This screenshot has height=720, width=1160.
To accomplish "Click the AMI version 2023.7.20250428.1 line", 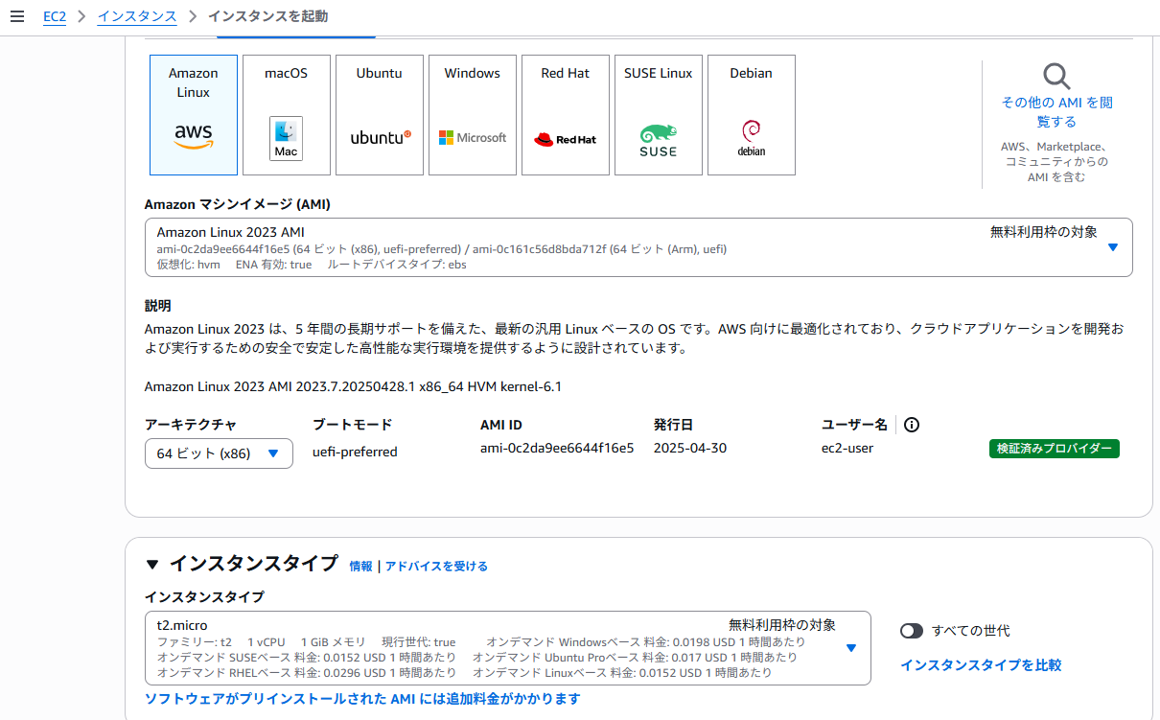I will [x=353, y=386].
